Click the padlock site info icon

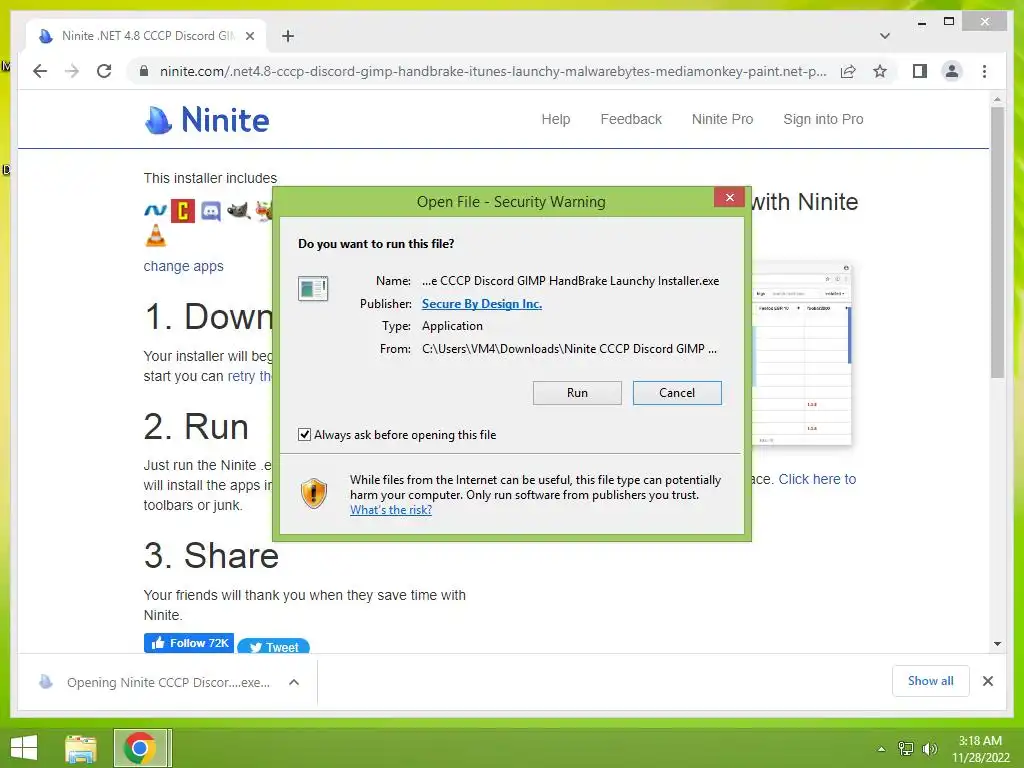click(x=144, y=71)
